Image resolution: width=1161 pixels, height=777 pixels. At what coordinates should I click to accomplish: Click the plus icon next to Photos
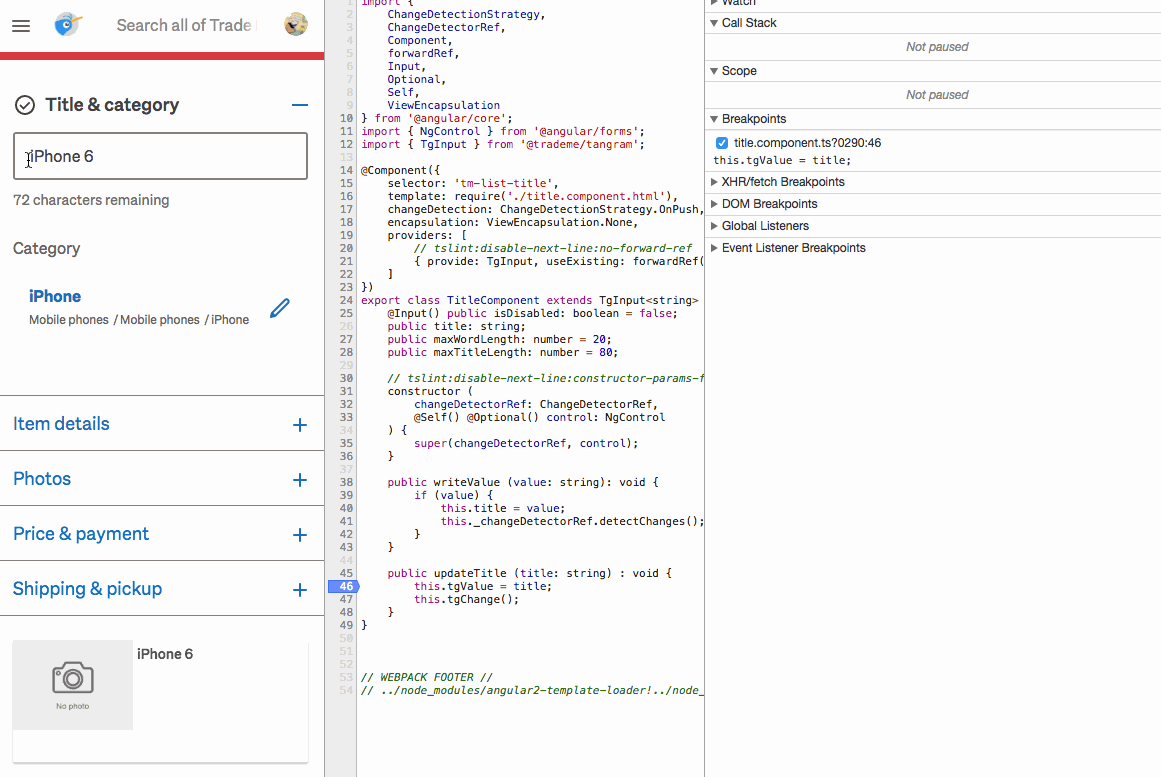pos(299,478)
